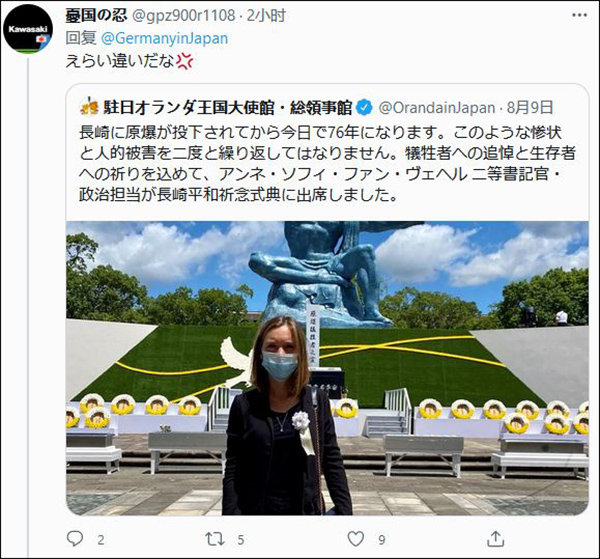
Task: Click the 駐日オランダ王国大使館・総領事館 account name
Action: pos(227,108)
